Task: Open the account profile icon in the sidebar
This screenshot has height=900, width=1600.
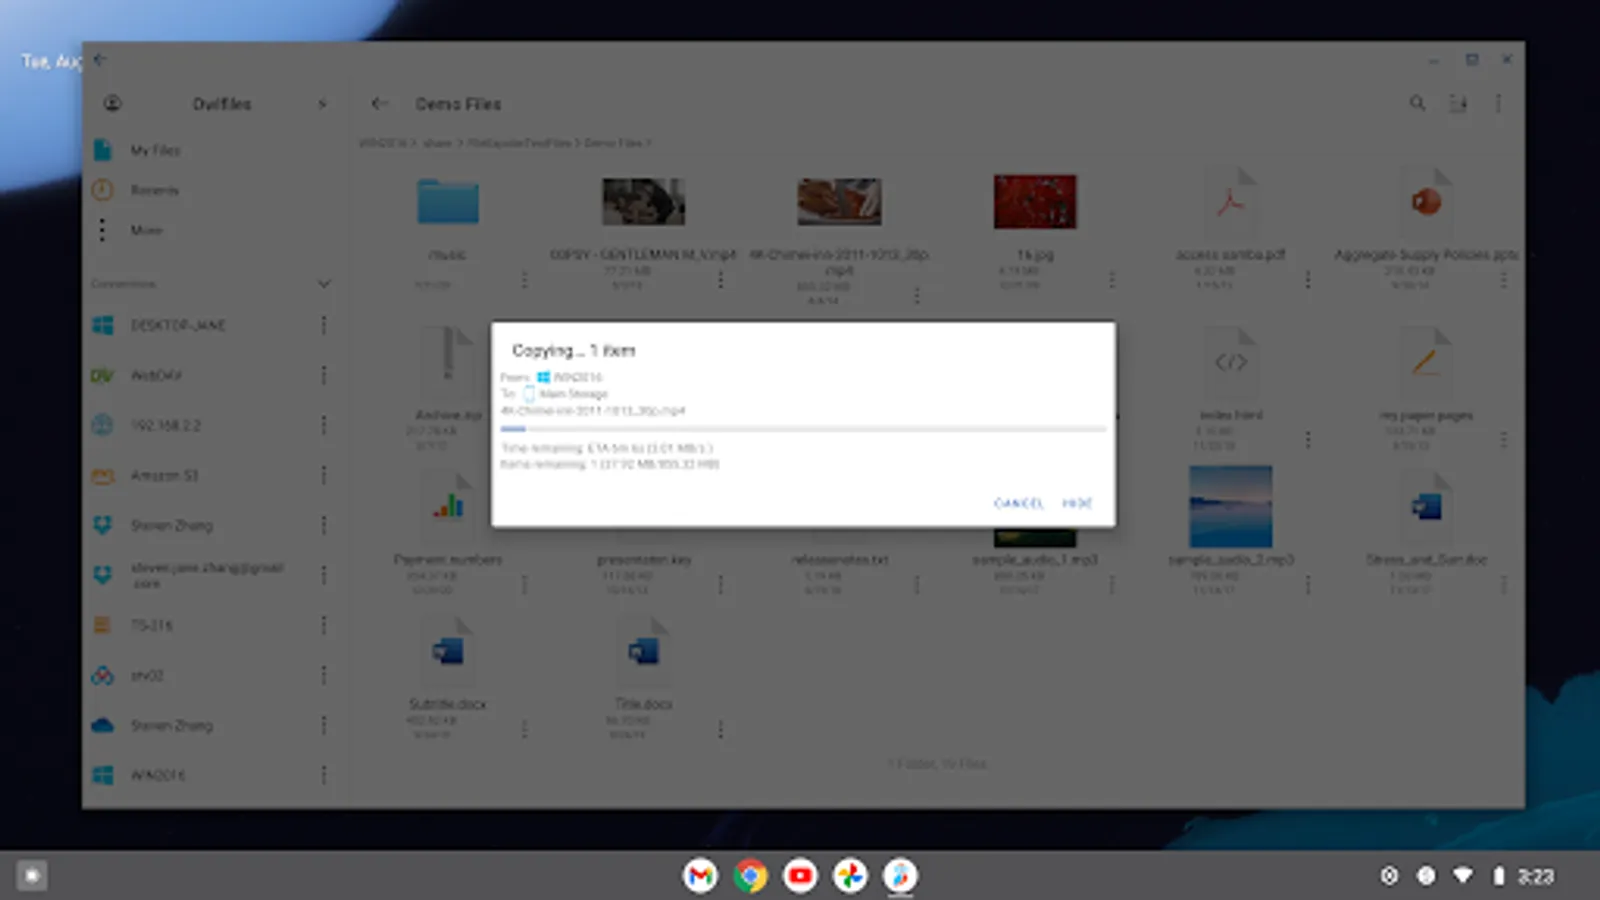Action: tap(112, 103)
